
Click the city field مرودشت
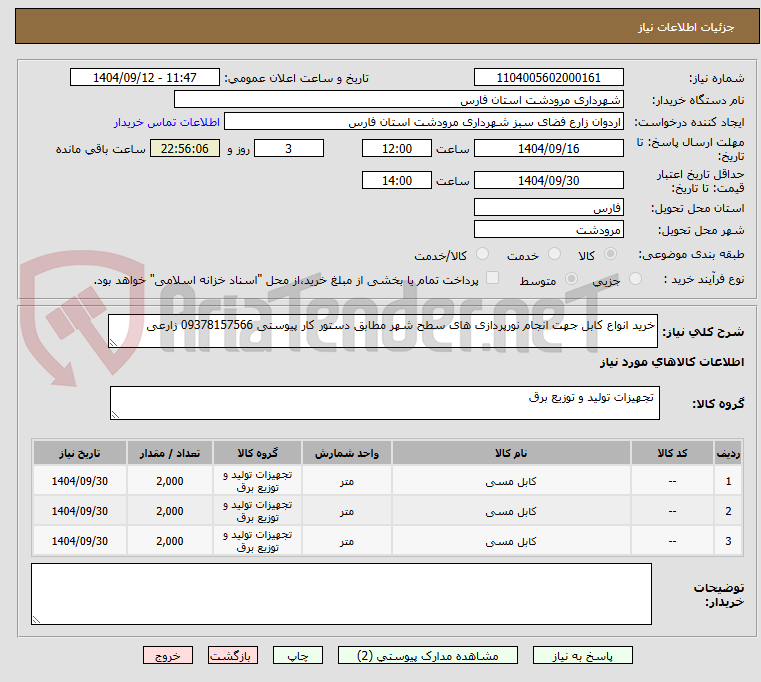point(548,229)
